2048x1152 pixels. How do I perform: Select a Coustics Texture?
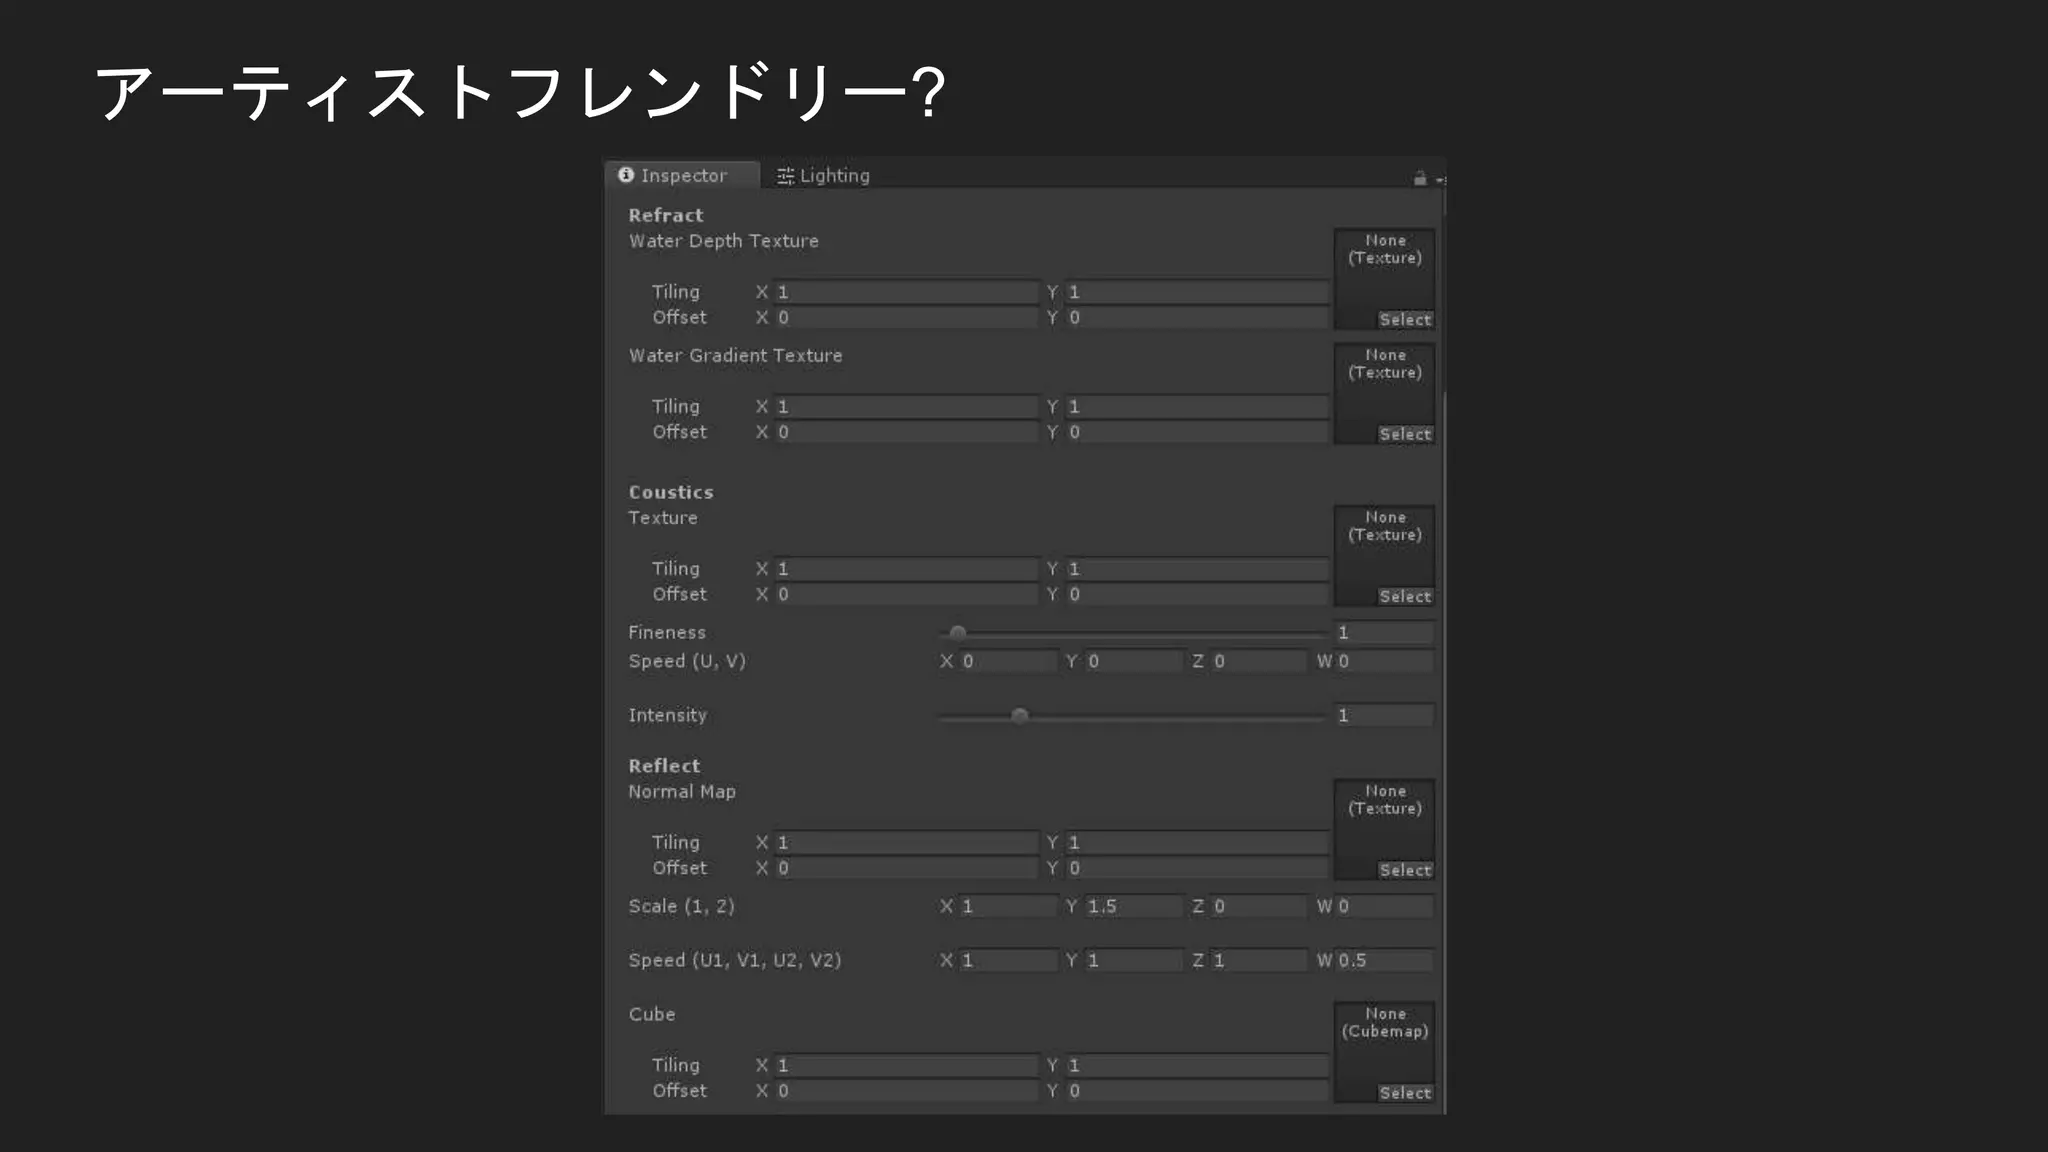(x=1405, y=596)
